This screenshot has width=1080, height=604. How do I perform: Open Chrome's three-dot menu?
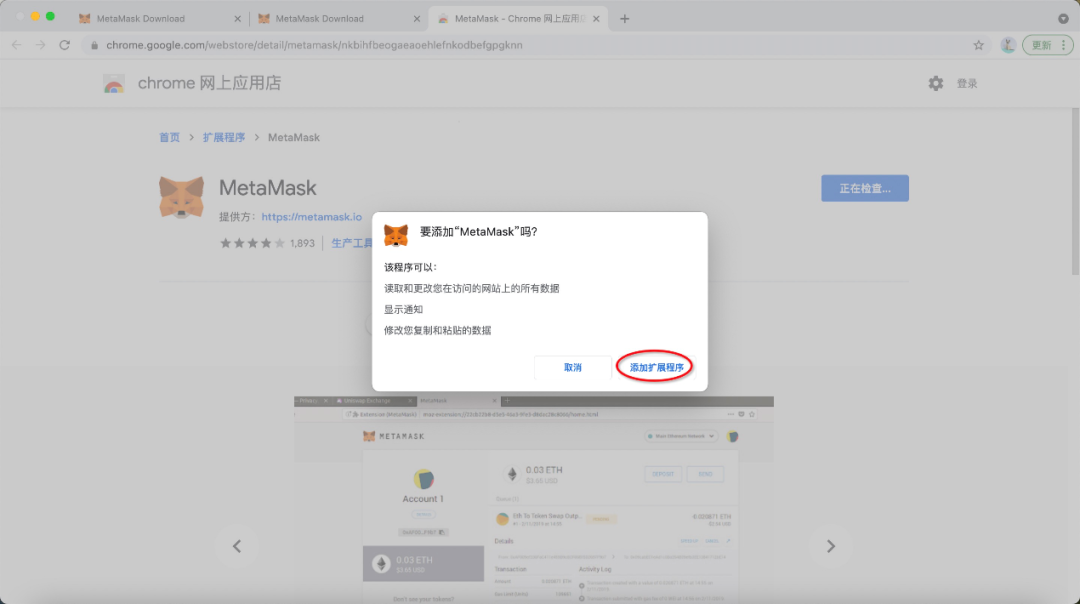click(x=1064, y=45)
